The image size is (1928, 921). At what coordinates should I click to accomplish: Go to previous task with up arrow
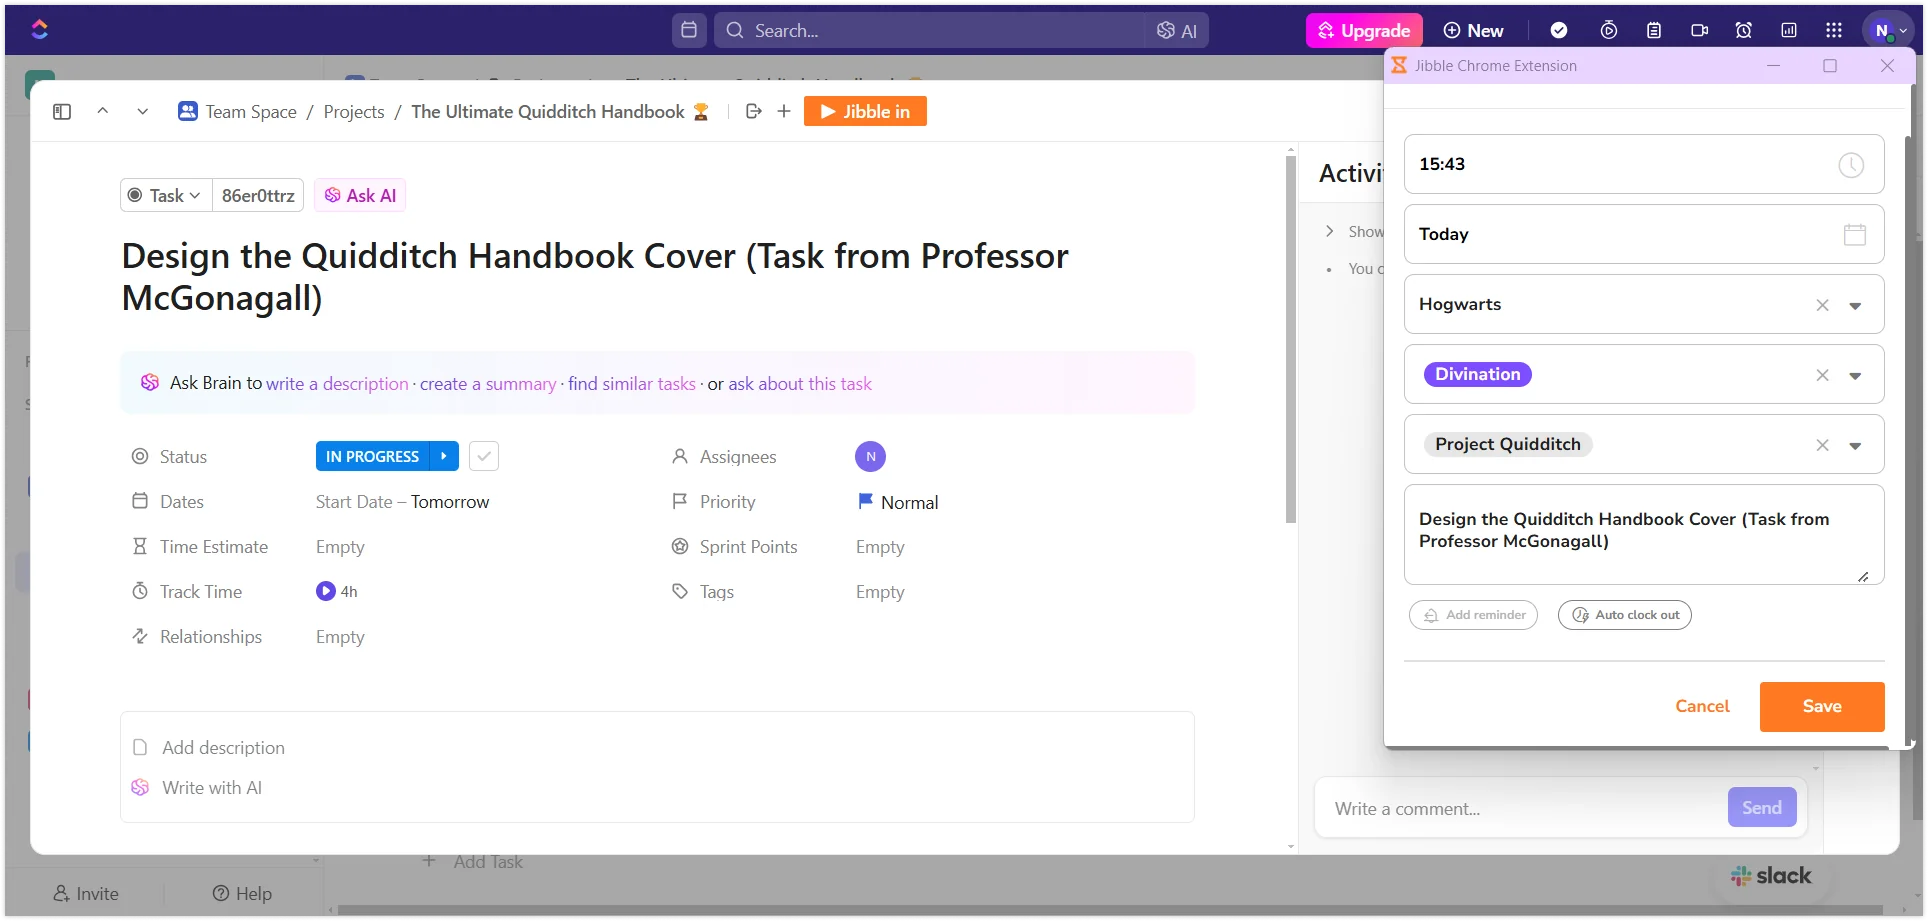tap(103, 111)
